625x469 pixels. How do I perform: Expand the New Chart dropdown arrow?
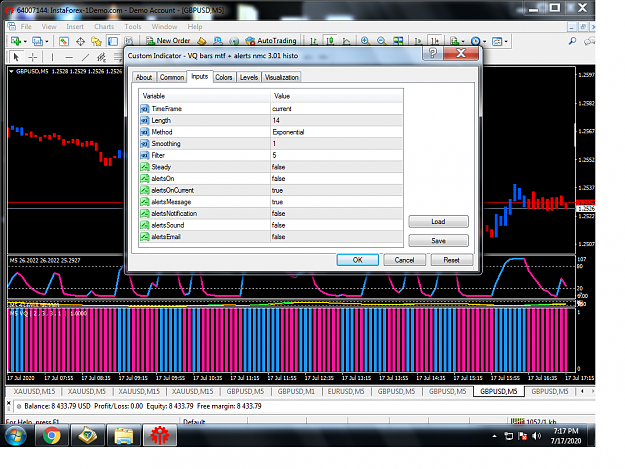(25, 41)
